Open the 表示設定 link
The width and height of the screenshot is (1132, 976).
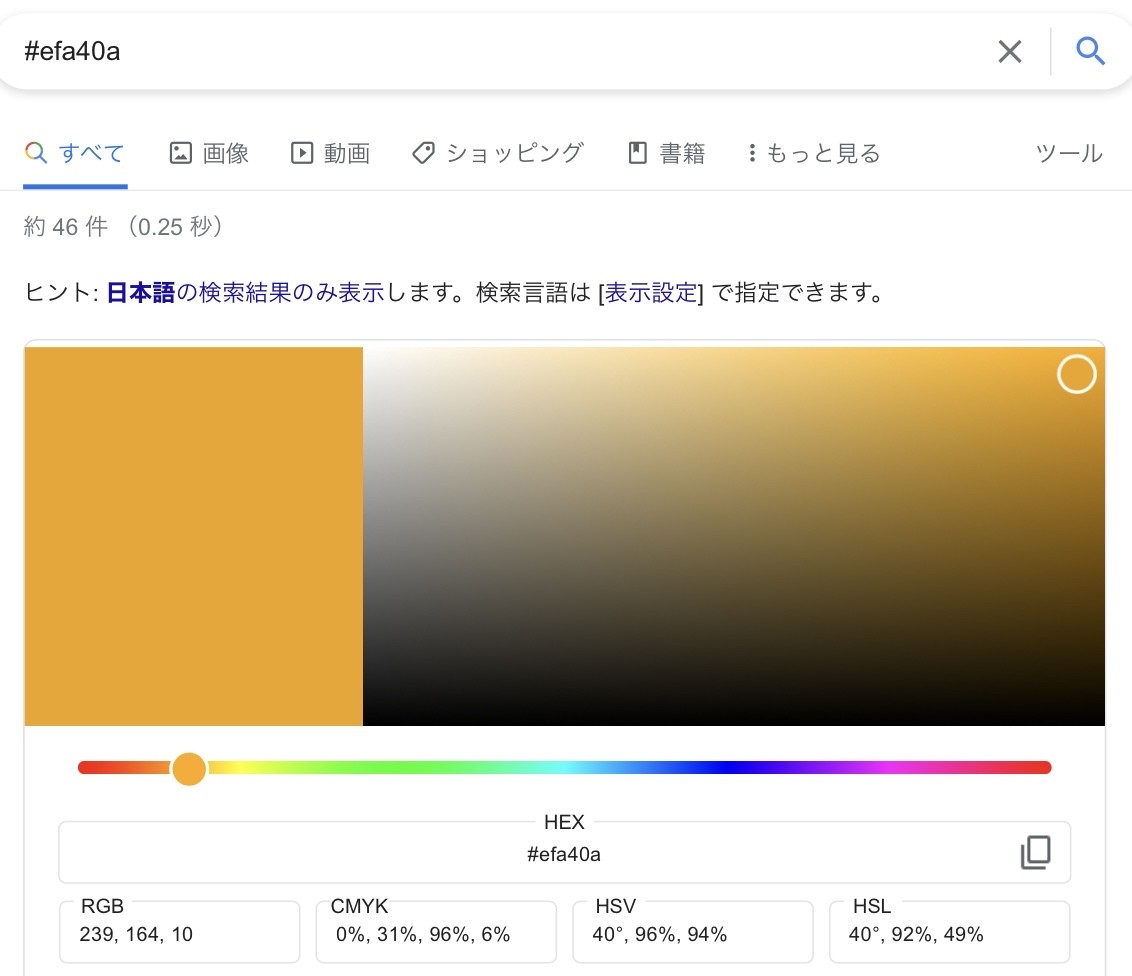pyautogui.click(x=651, y=293)
